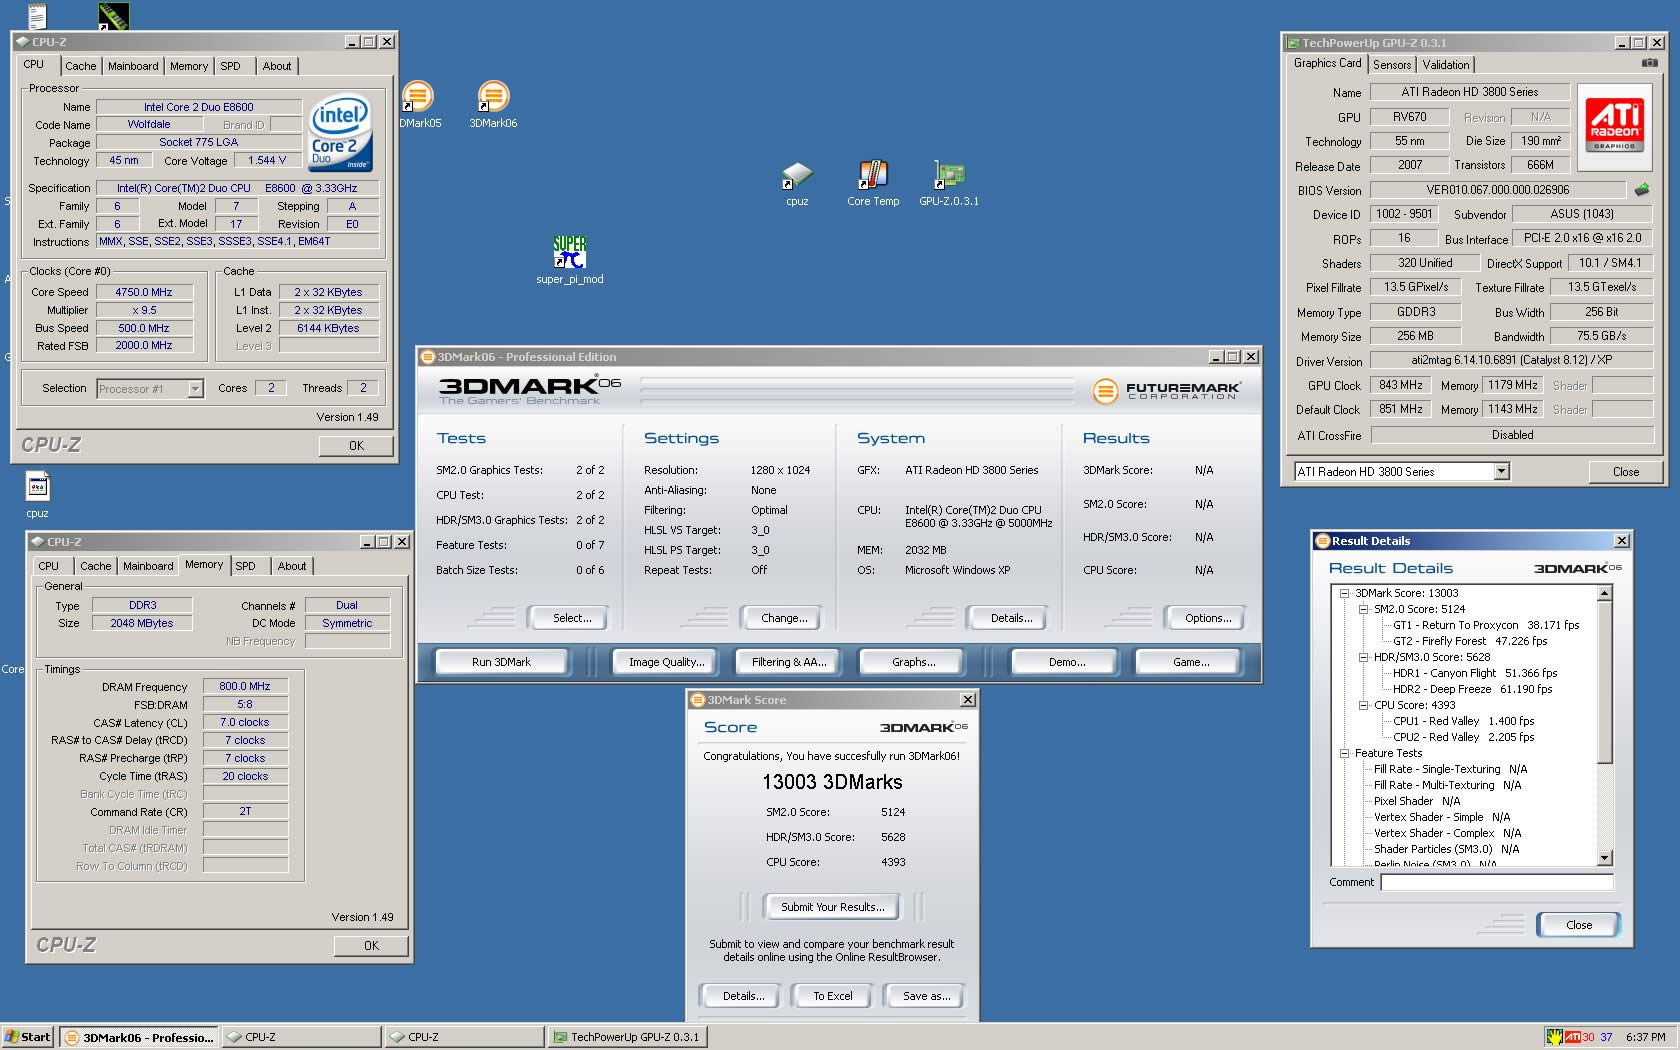Click the Change settings button
The height and width of the screenshot is (1050, 1680).
click(x=784, y=618)
